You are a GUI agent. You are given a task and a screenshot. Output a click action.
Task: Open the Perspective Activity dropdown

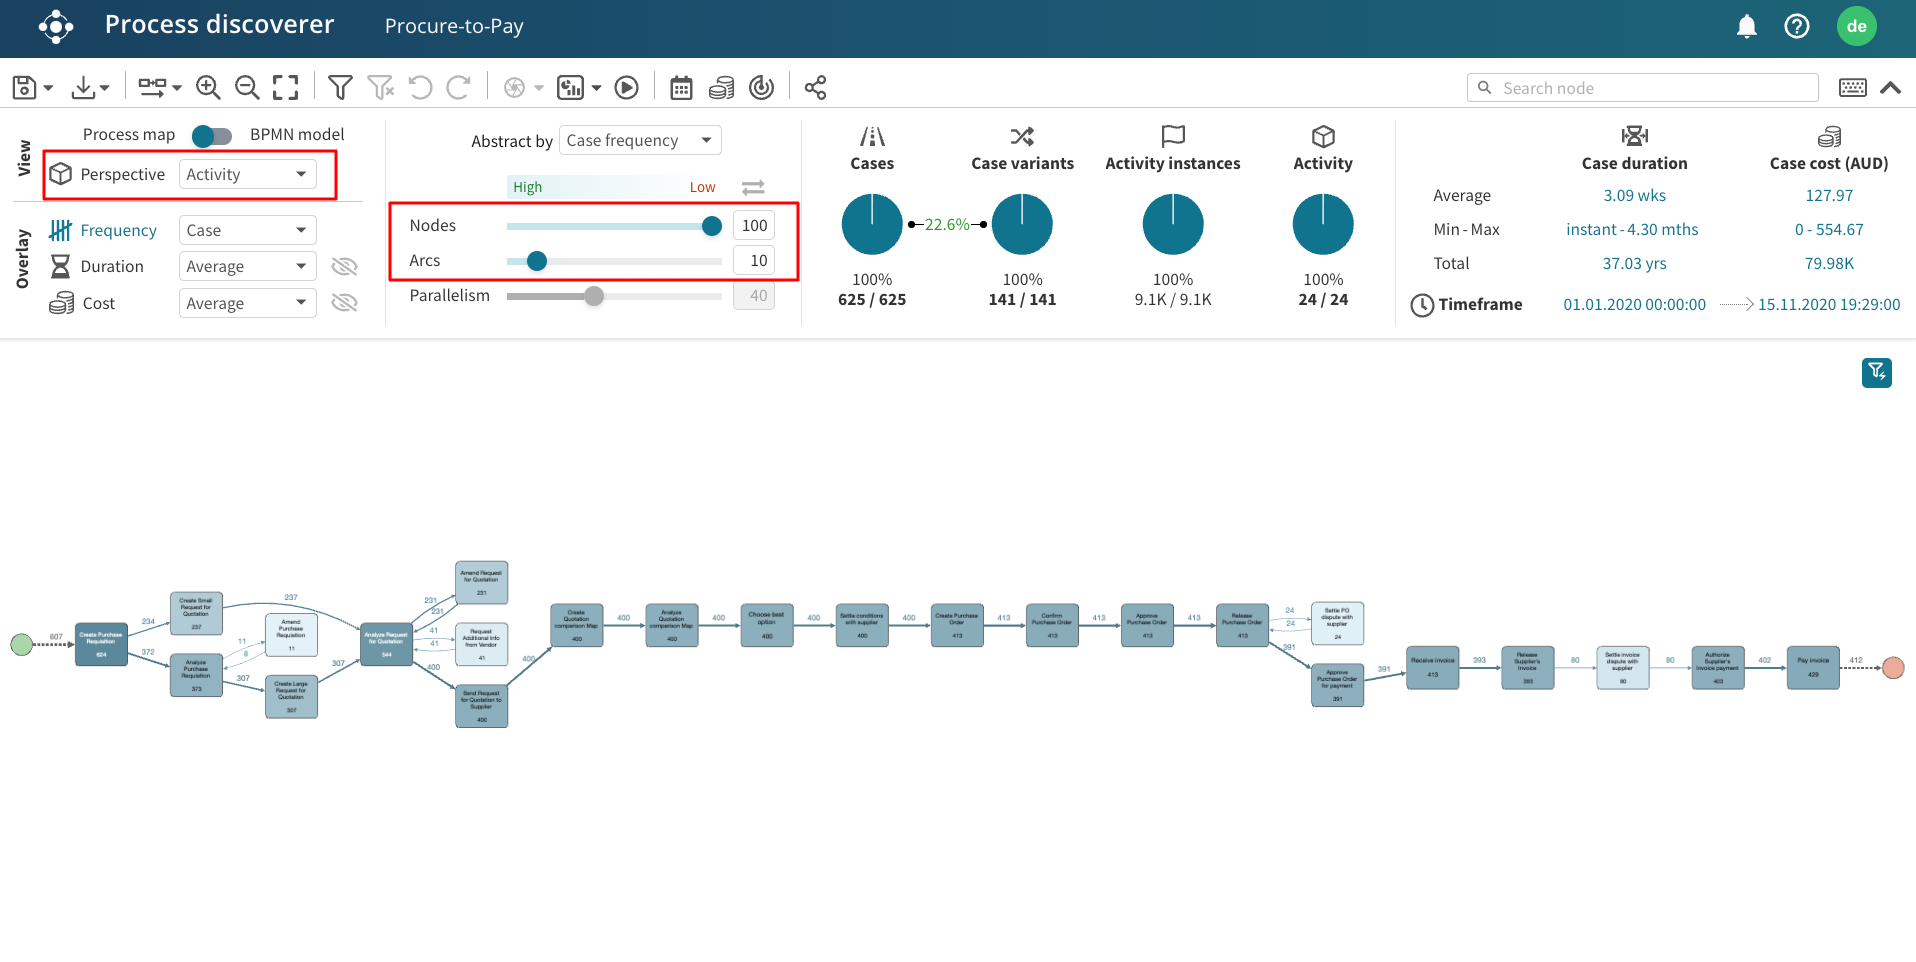coord(247,174)
